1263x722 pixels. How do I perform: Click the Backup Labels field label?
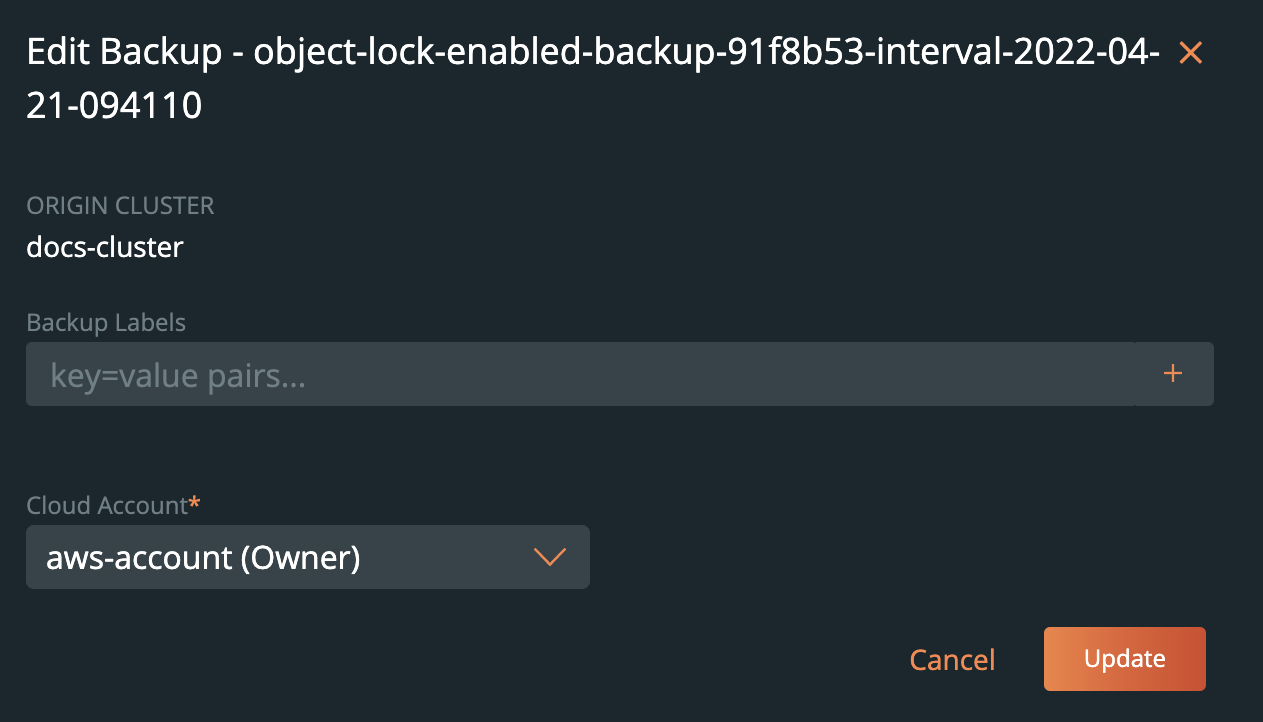pyautogui.click(x=106, y=322)
